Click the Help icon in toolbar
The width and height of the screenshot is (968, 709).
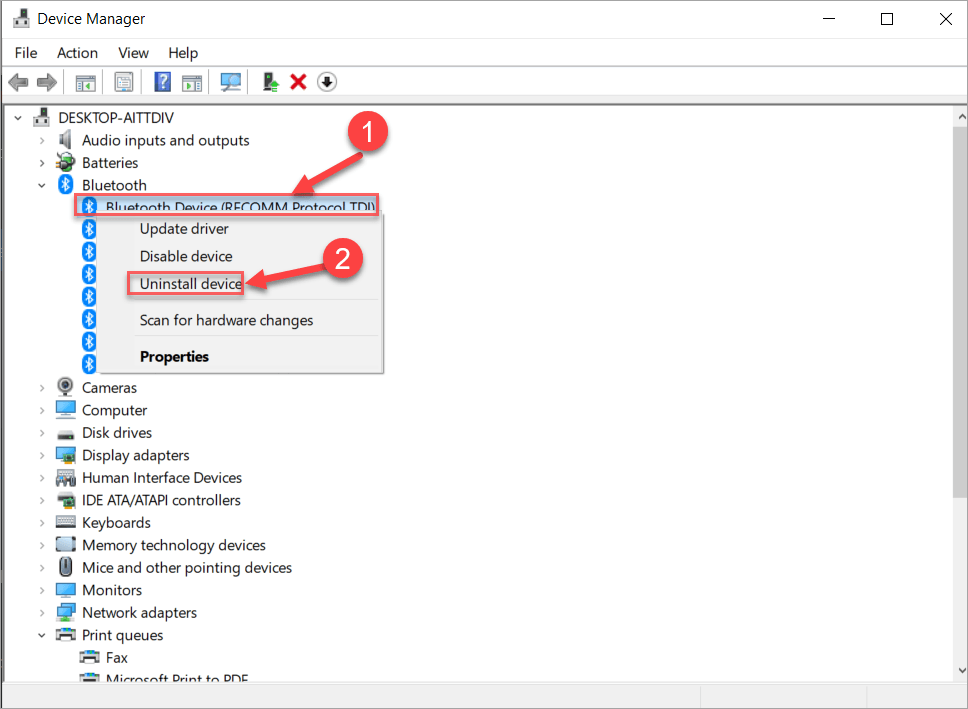click(163, 82)
